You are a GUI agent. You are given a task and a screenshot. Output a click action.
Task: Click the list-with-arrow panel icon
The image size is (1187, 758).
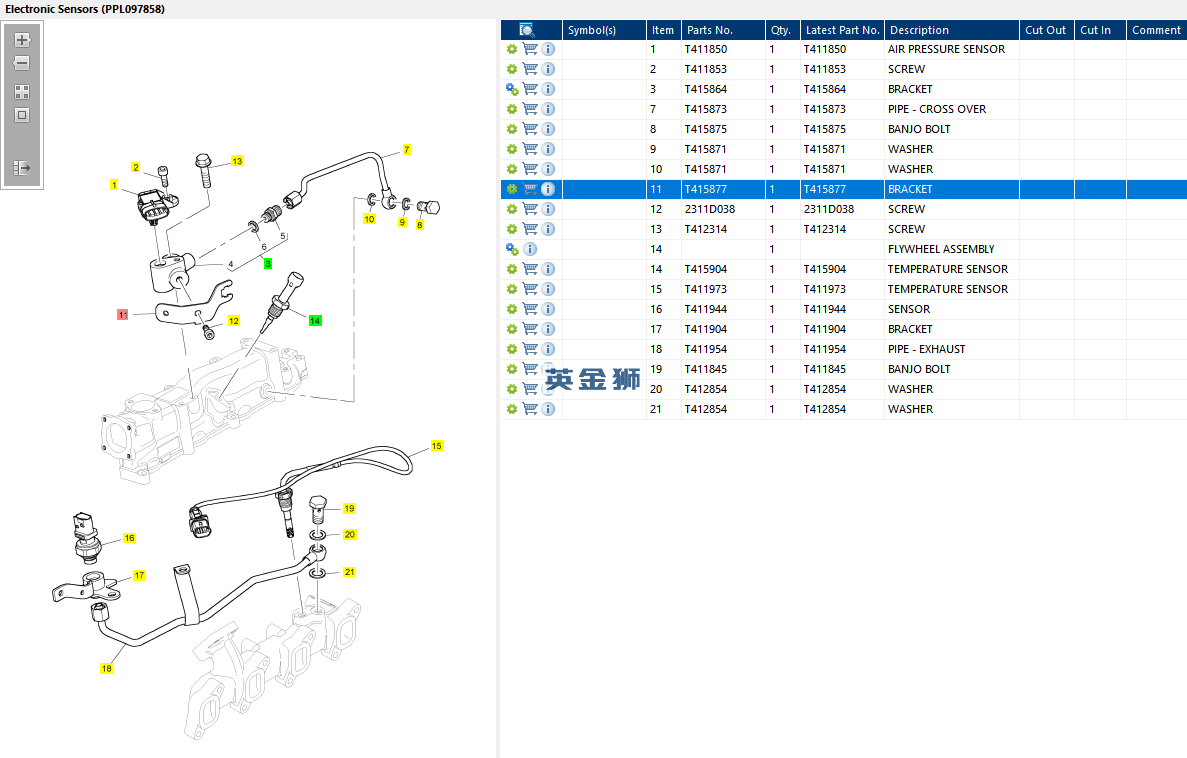[22, 168]
